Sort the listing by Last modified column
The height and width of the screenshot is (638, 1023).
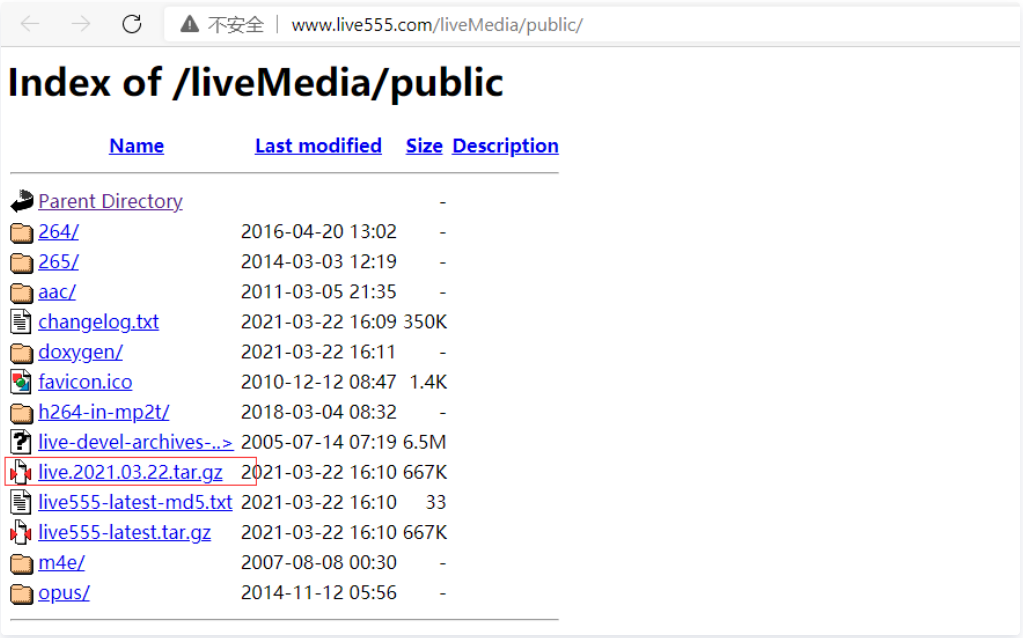coord(318,145)
